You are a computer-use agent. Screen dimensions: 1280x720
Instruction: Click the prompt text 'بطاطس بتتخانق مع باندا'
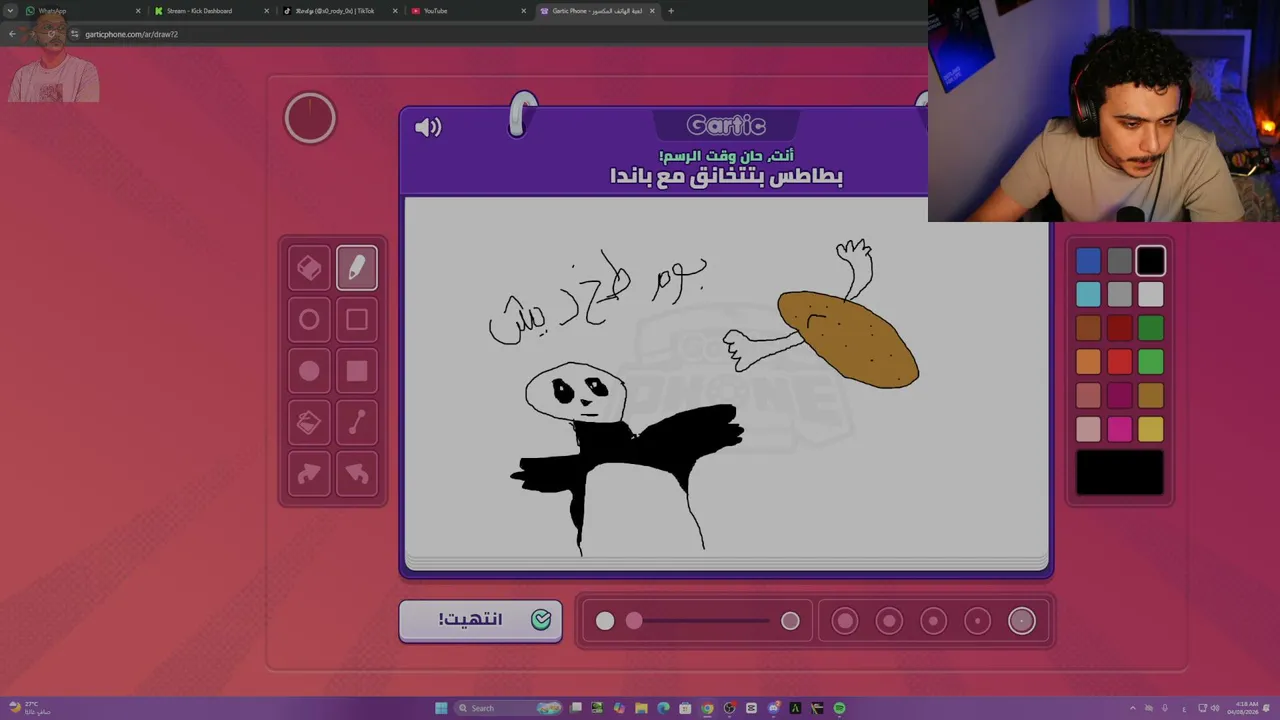726,177
